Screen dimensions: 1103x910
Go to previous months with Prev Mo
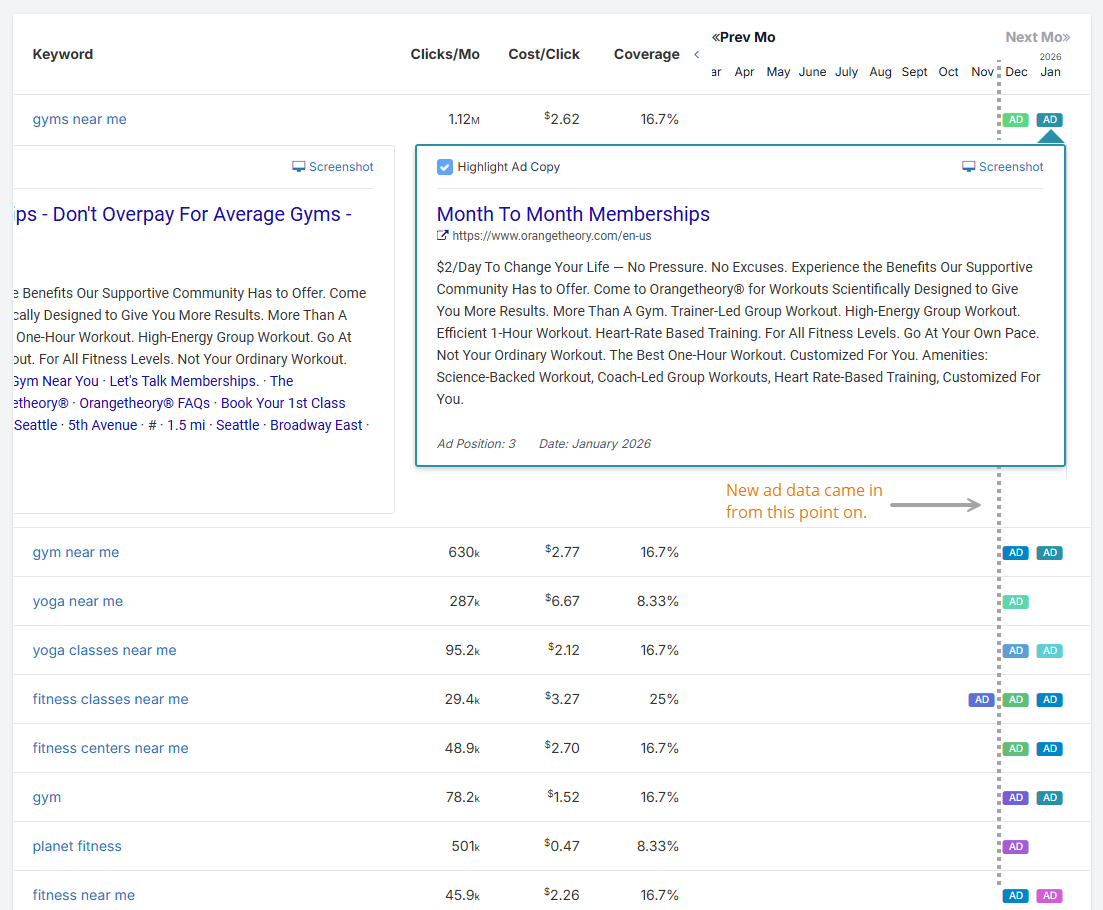pos(744,37)
